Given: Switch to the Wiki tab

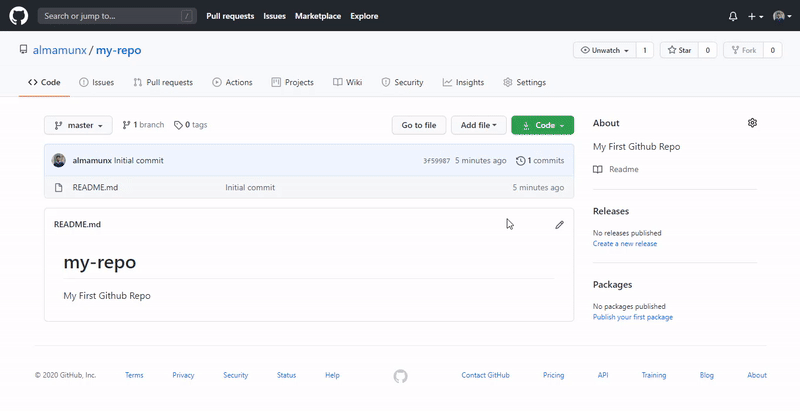Looking at the screenshot, I should [x=347, y=82].
